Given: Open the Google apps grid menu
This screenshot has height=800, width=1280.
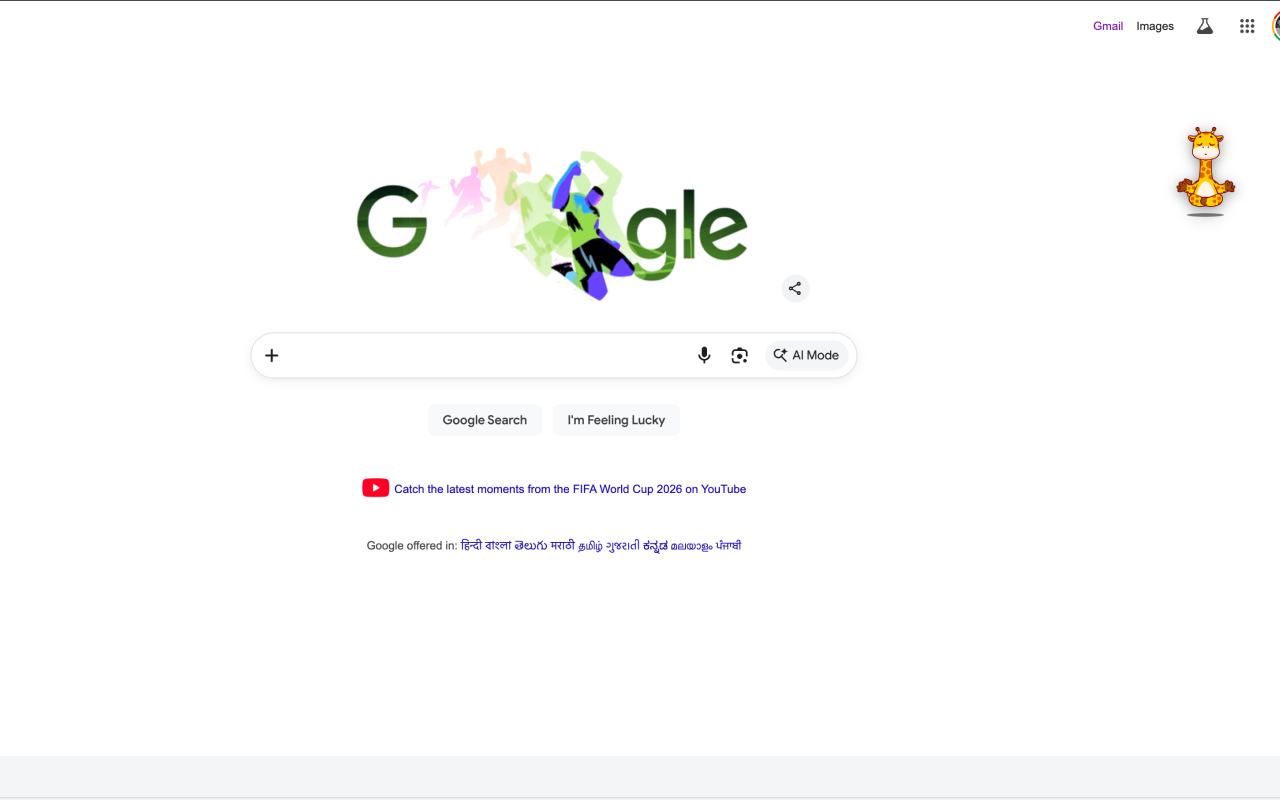Looking at the screenshot, I should tap(1247, 26).
